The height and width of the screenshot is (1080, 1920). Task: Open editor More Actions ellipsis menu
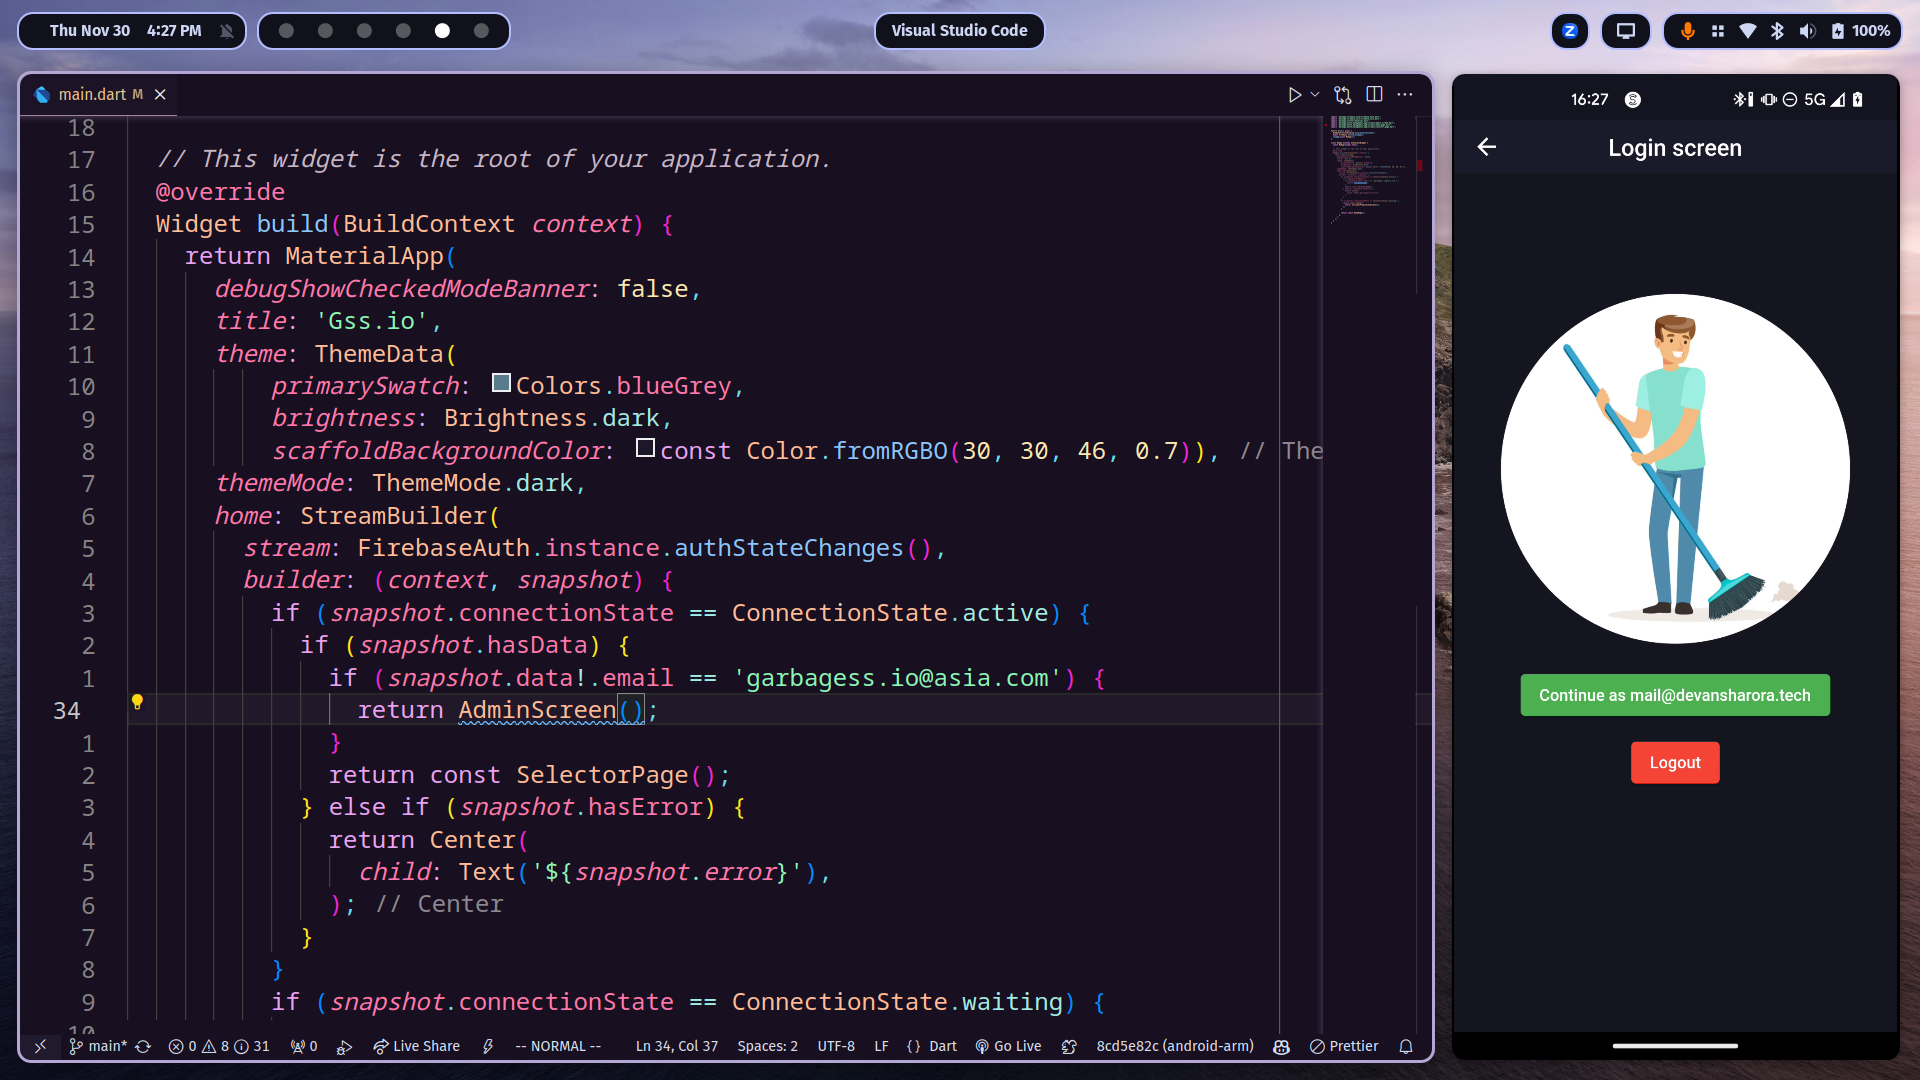pyautogui.click(x=1405, y=94)
